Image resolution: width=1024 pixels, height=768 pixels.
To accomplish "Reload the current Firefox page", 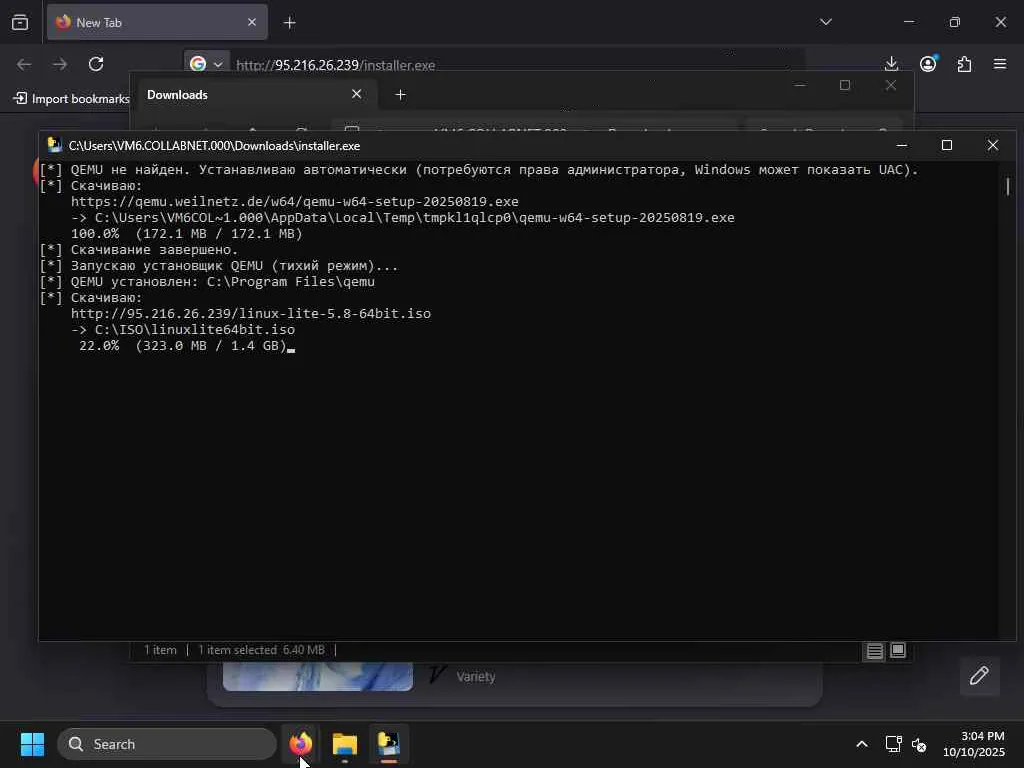I will coord(96,64).
